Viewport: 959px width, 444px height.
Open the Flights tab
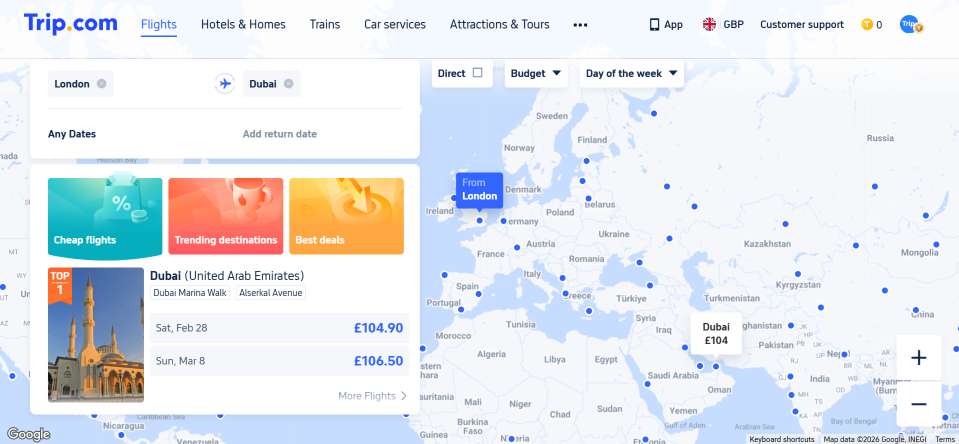158,24
